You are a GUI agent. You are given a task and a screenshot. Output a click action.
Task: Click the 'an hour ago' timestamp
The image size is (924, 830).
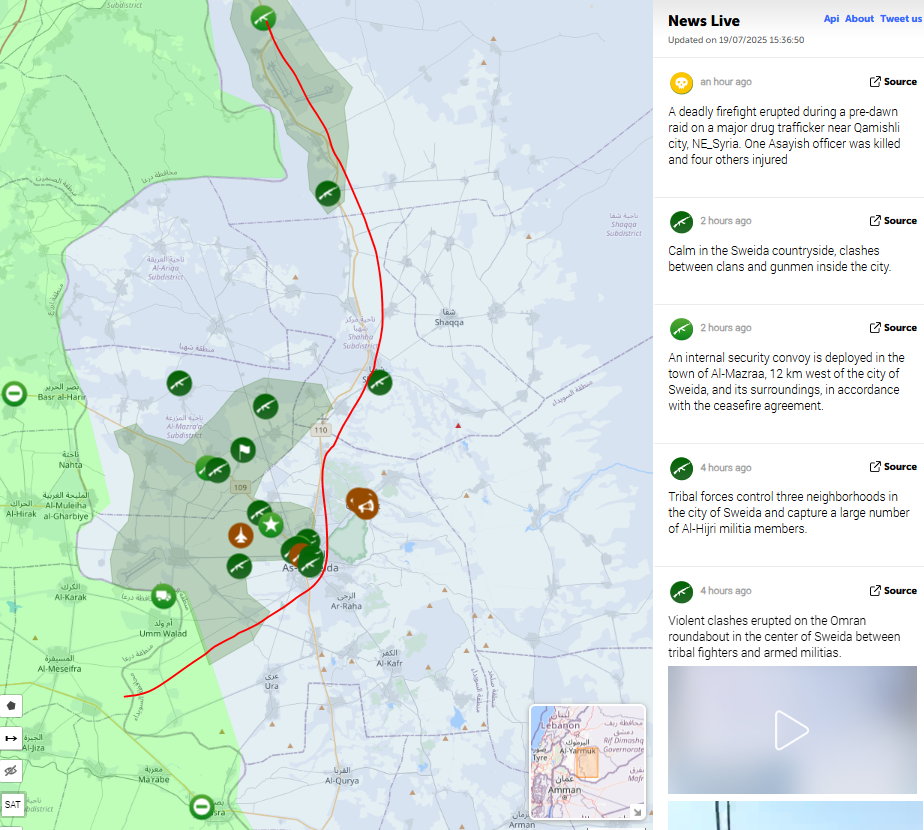[x=725, y=82]
